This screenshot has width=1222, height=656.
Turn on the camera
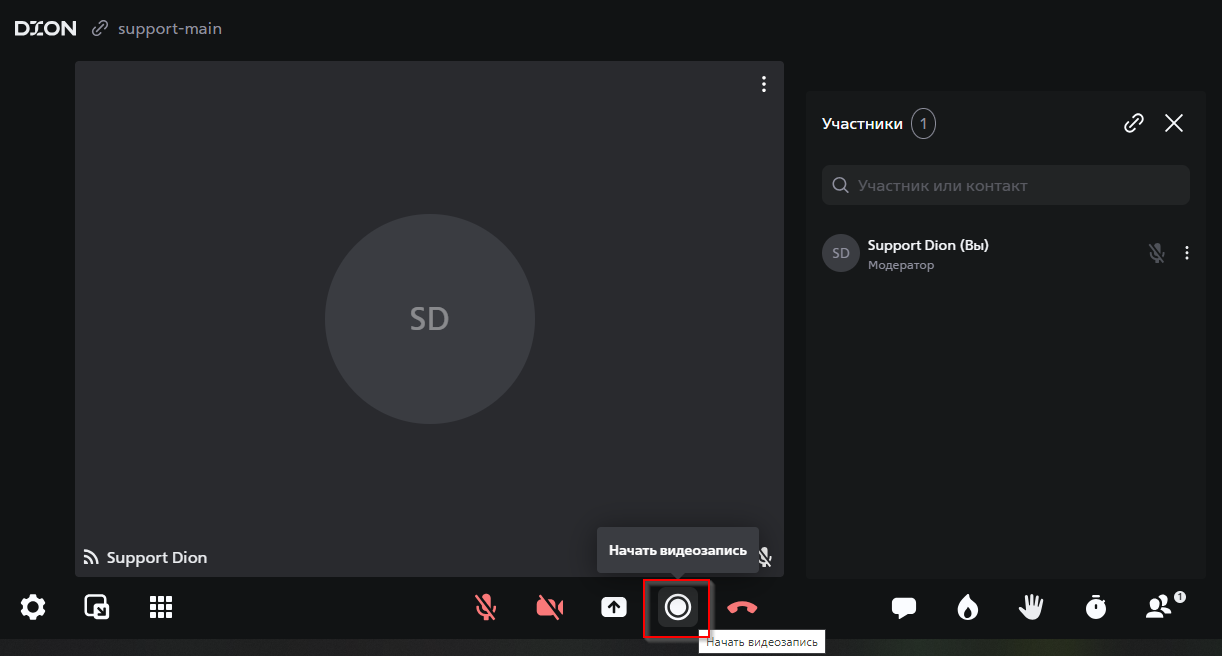coord(550,607)
